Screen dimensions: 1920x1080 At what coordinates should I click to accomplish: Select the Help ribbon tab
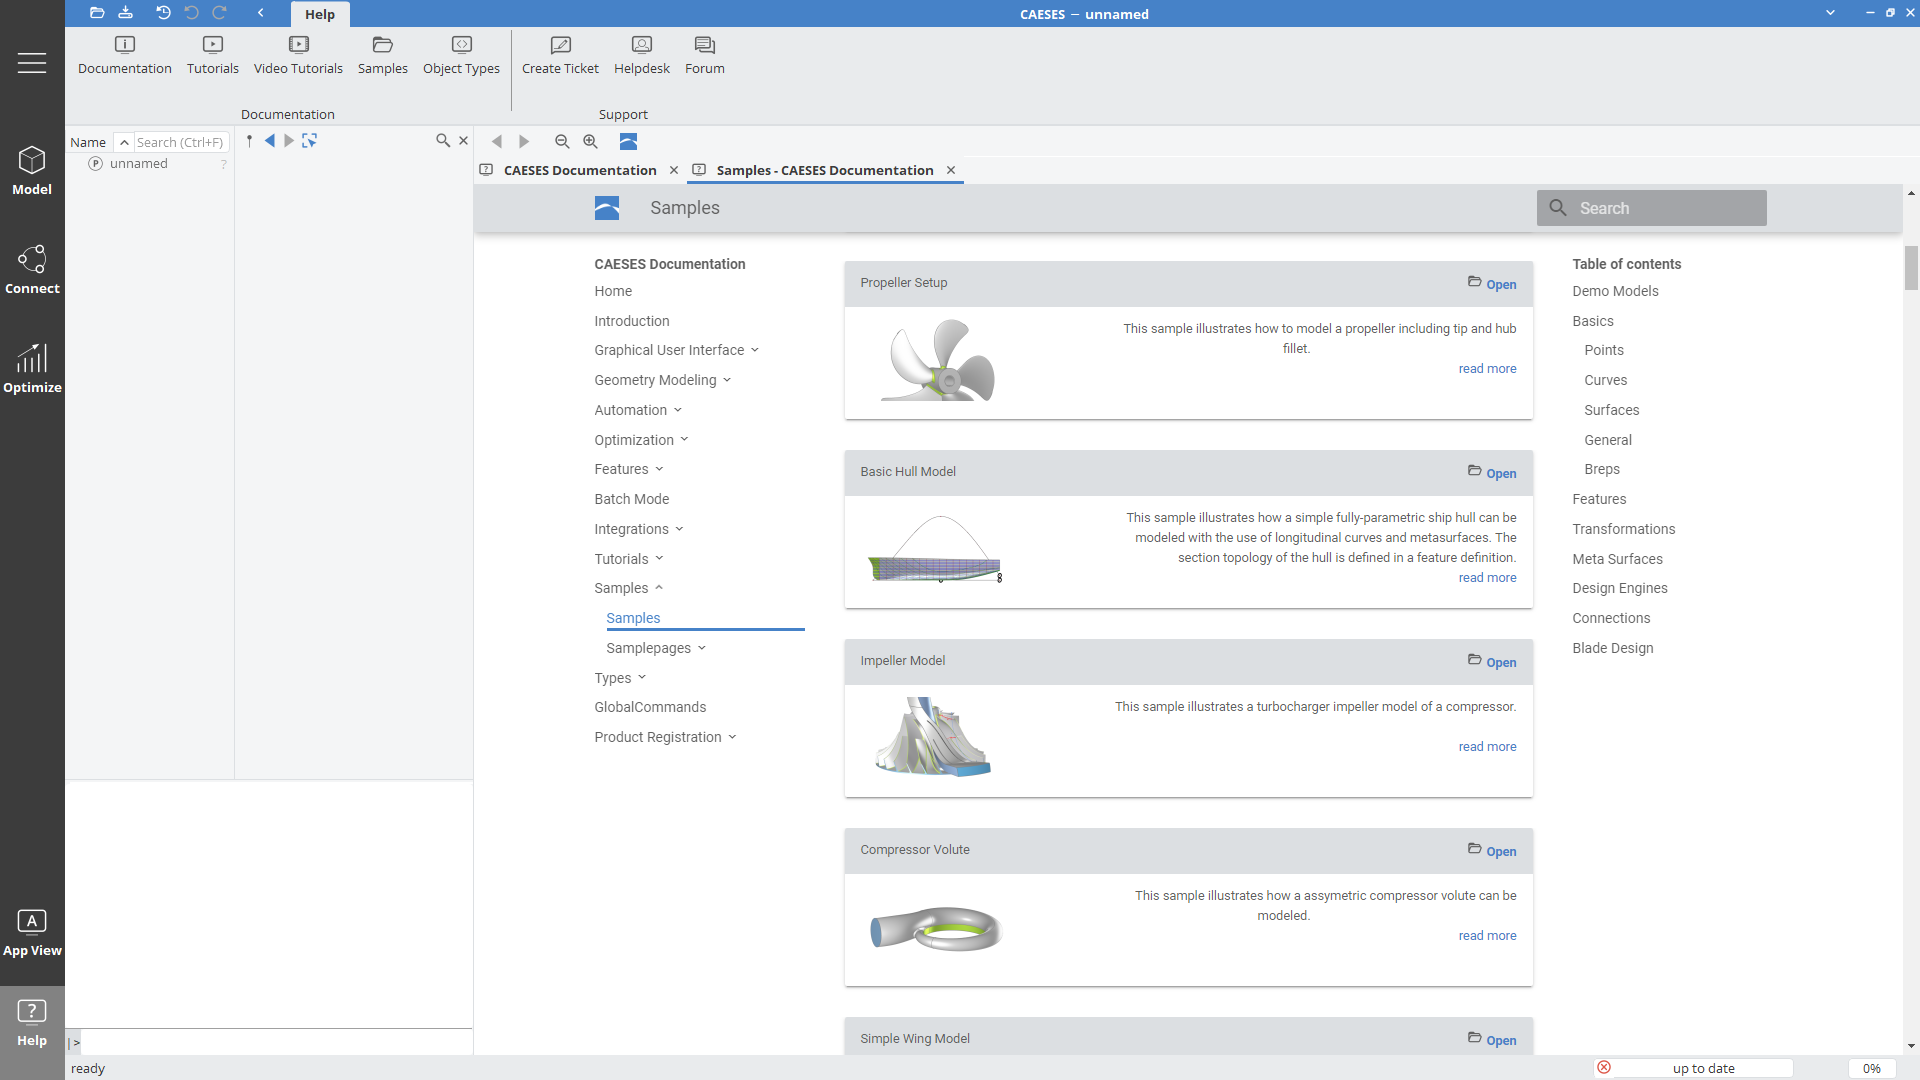[320, 14]
